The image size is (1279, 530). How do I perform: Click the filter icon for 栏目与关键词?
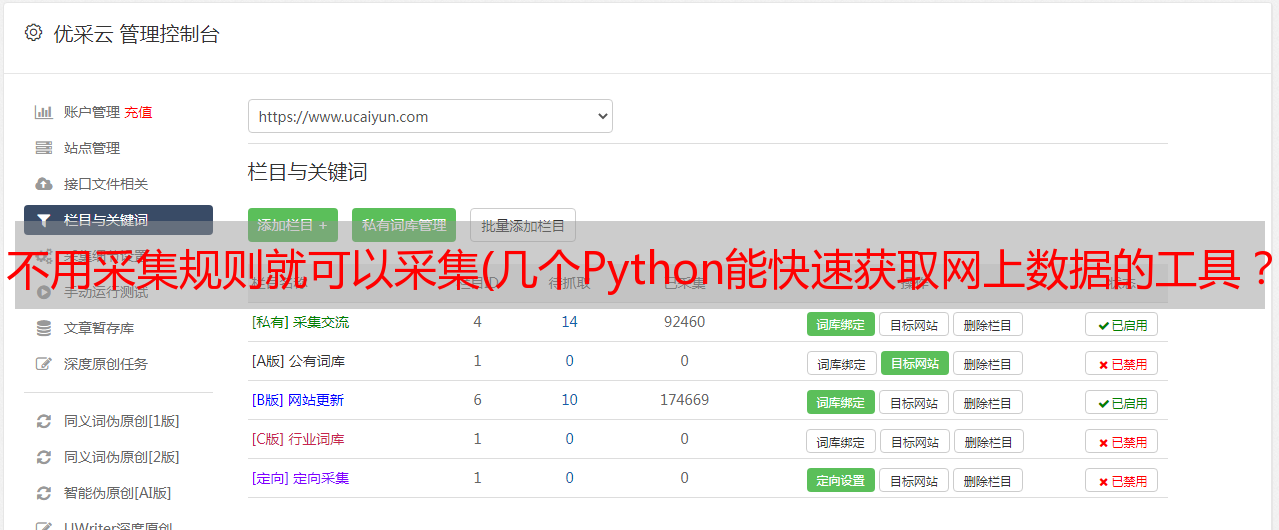pyautogui.click(x=44, y=220)
